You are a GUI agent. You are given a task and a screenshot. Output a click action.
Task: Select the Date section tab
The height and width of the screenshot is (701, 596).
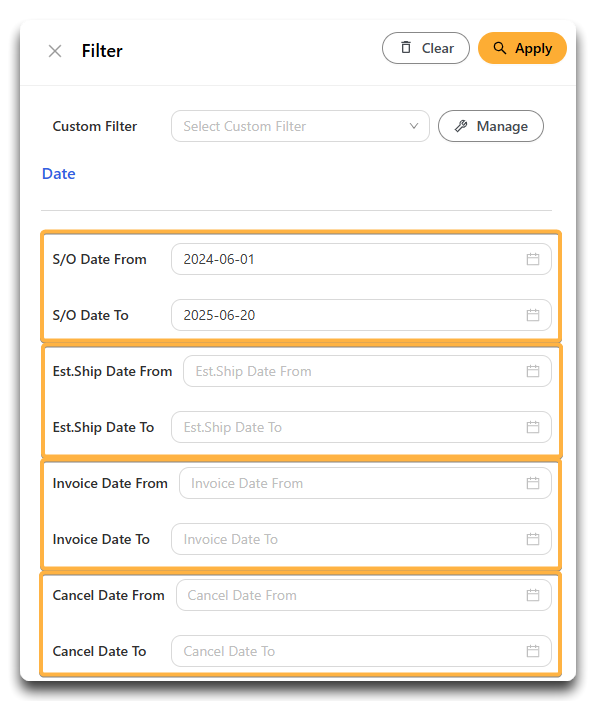coord(59,173)
